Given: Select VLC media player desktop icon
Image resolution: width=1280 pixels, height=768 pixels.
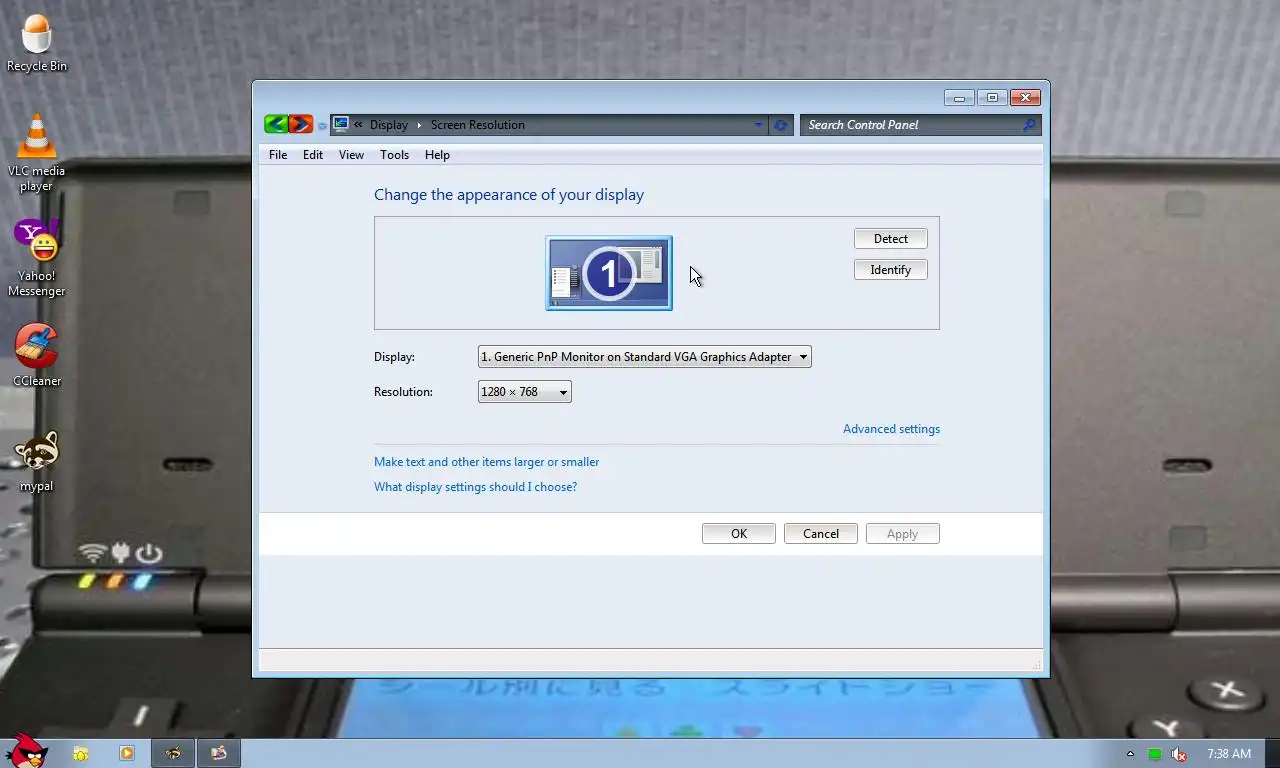Looking at the screenshot, I should click(37, 154).
